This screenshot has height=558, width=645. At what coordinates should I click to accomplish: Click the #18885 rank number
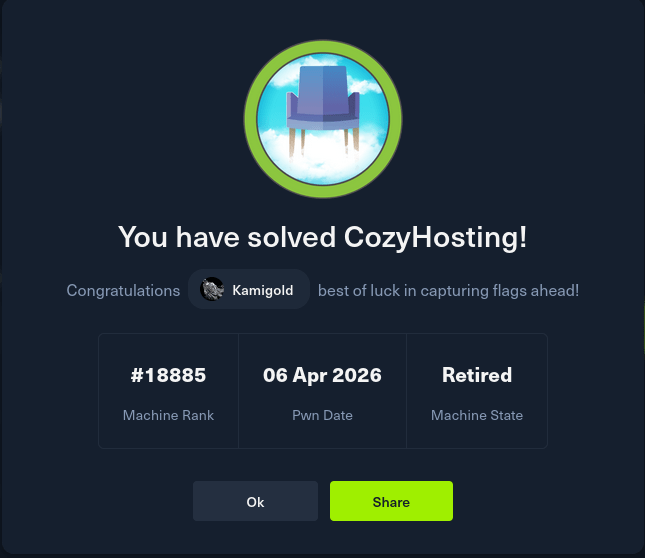(168, 375)
